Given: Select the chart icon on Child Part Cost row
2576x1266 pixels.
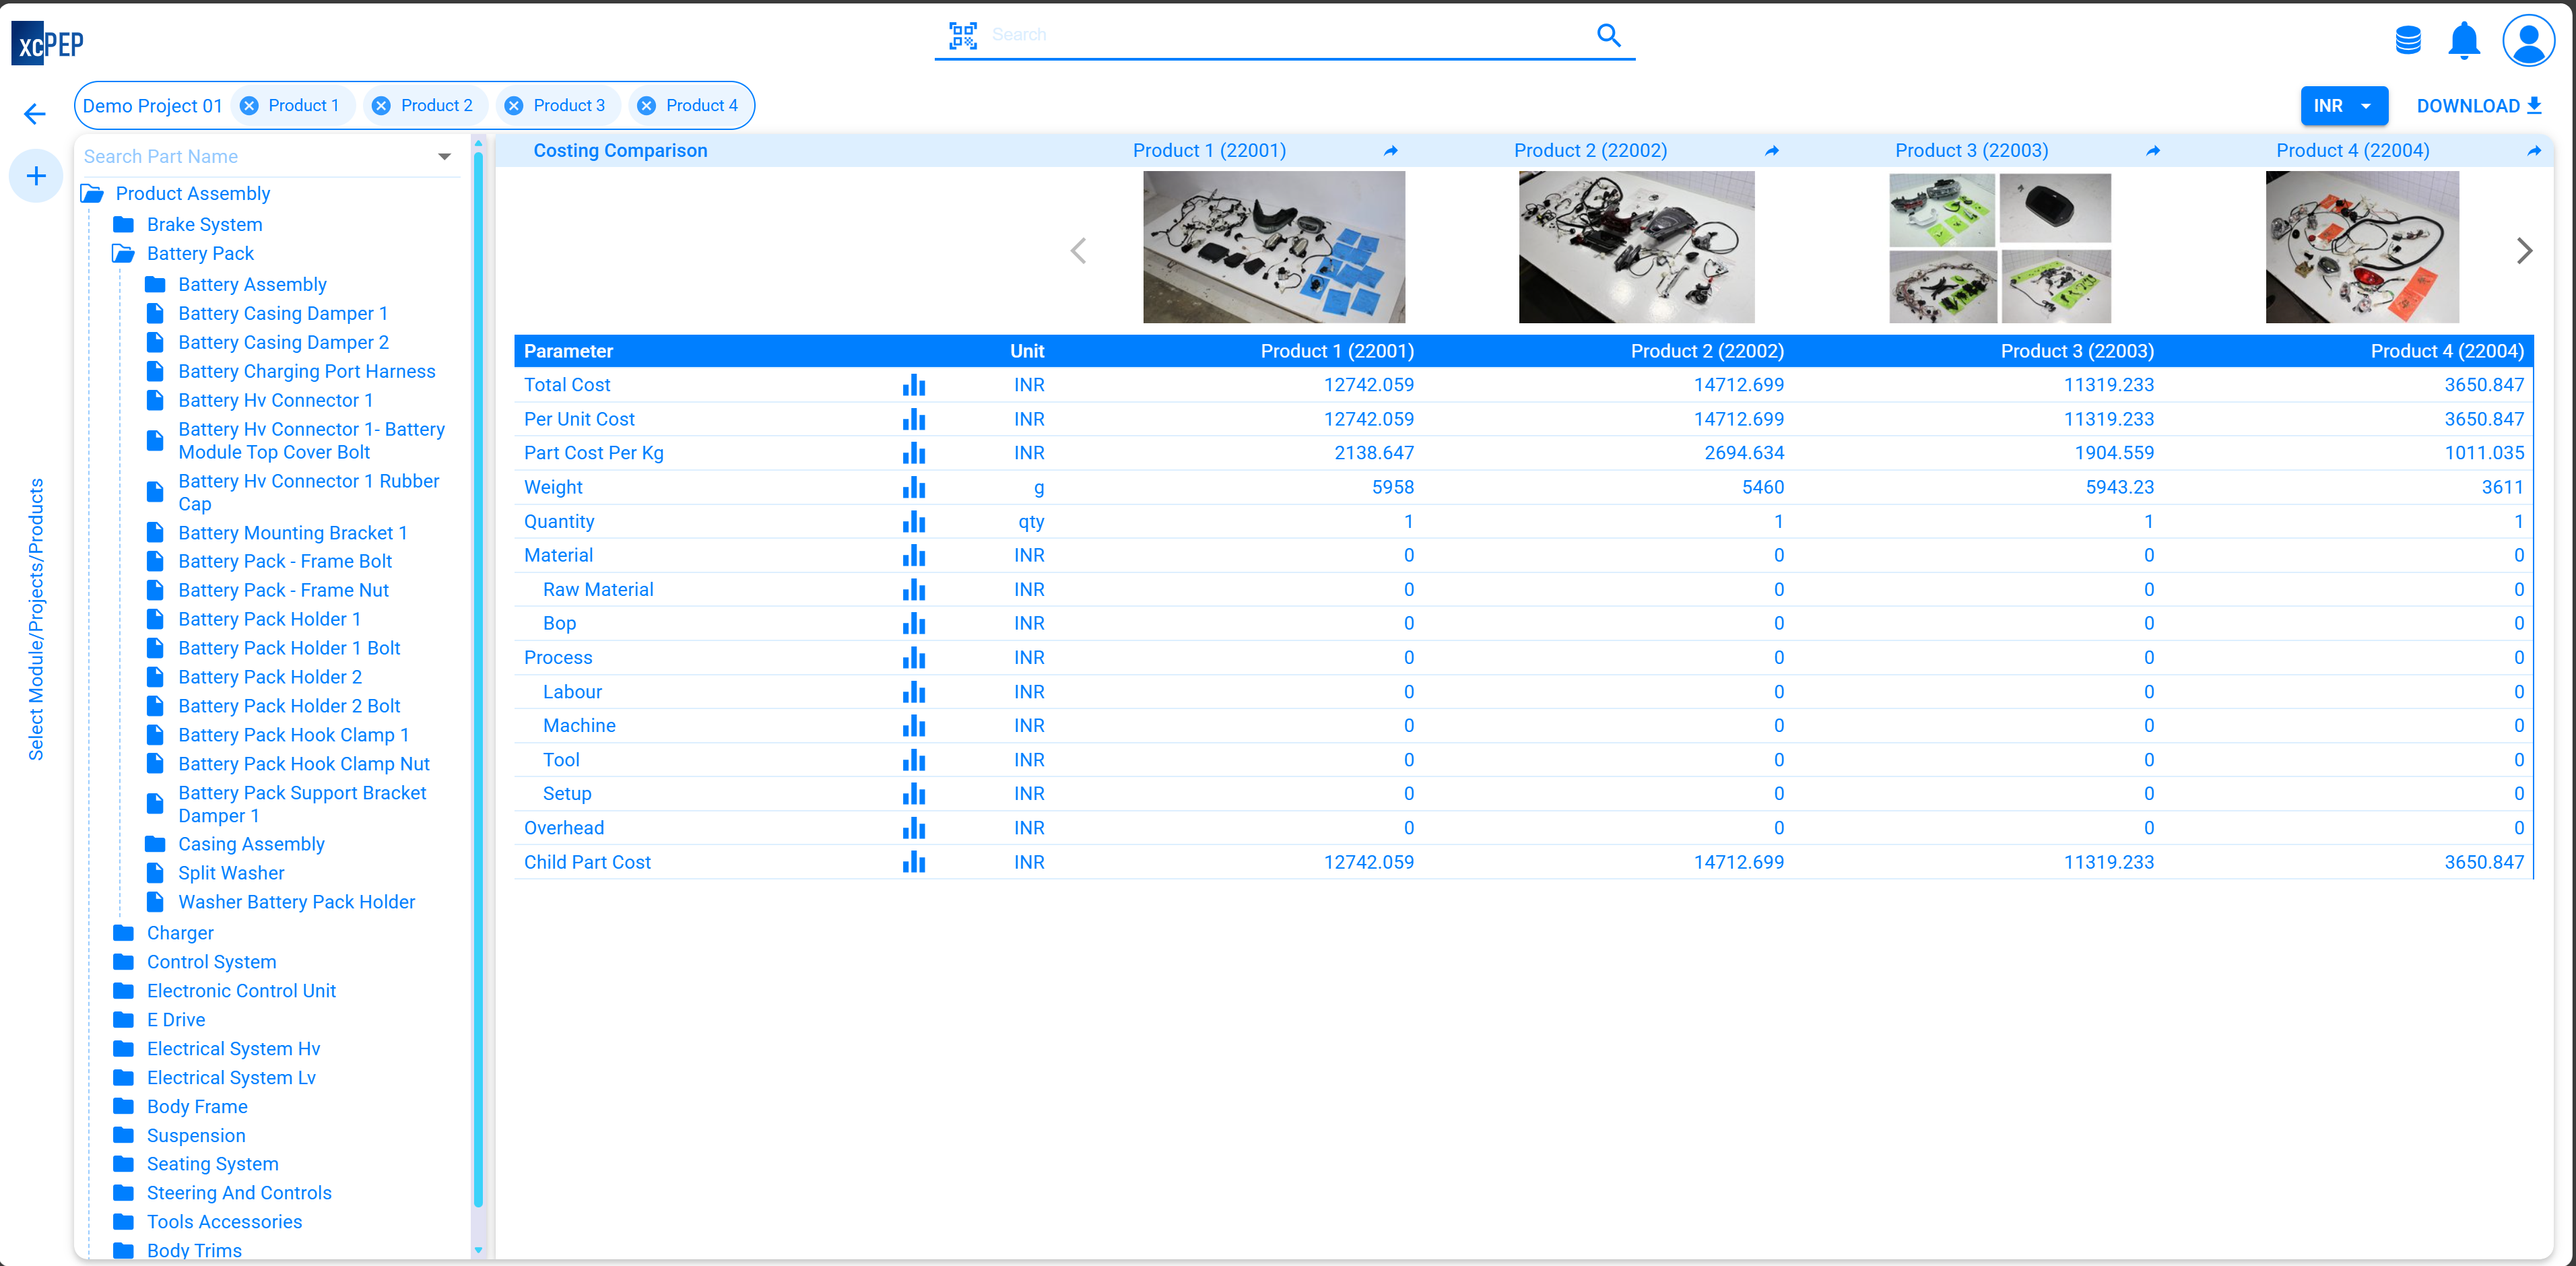Looking at the screenshot, I should coord(914,862).
